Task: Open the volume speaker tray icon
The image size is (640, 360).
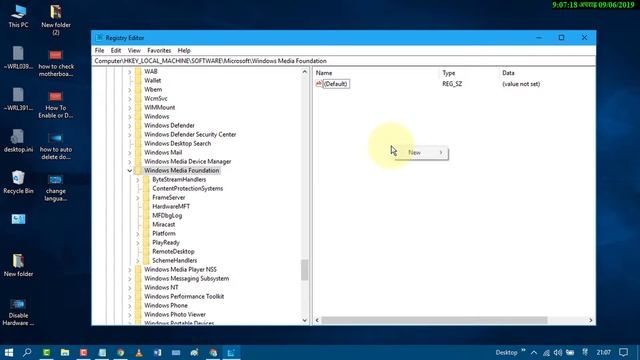Action: (x=558, y=352)
